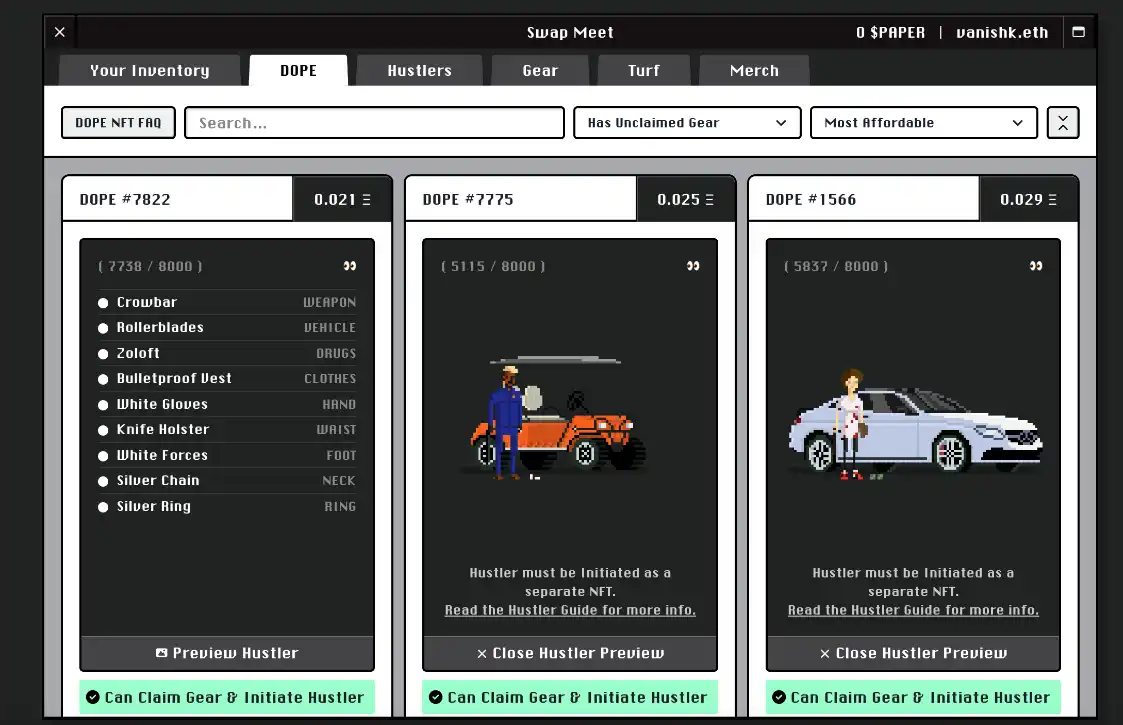Click the White Forces item name

pos(163,455)
